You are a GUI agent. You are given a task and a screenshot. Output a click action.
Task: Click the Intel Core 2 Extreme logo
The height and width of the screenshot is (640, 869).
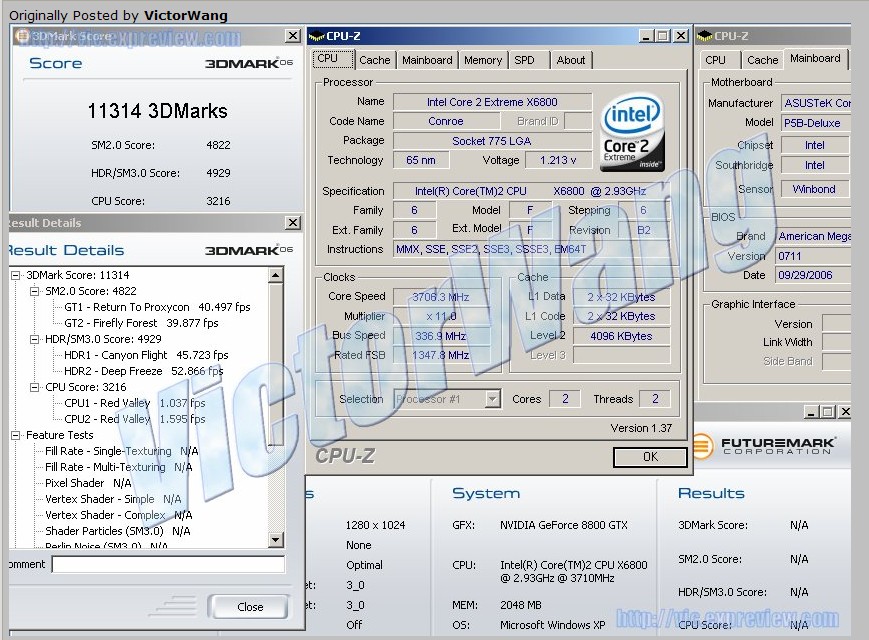coord(632,131)
